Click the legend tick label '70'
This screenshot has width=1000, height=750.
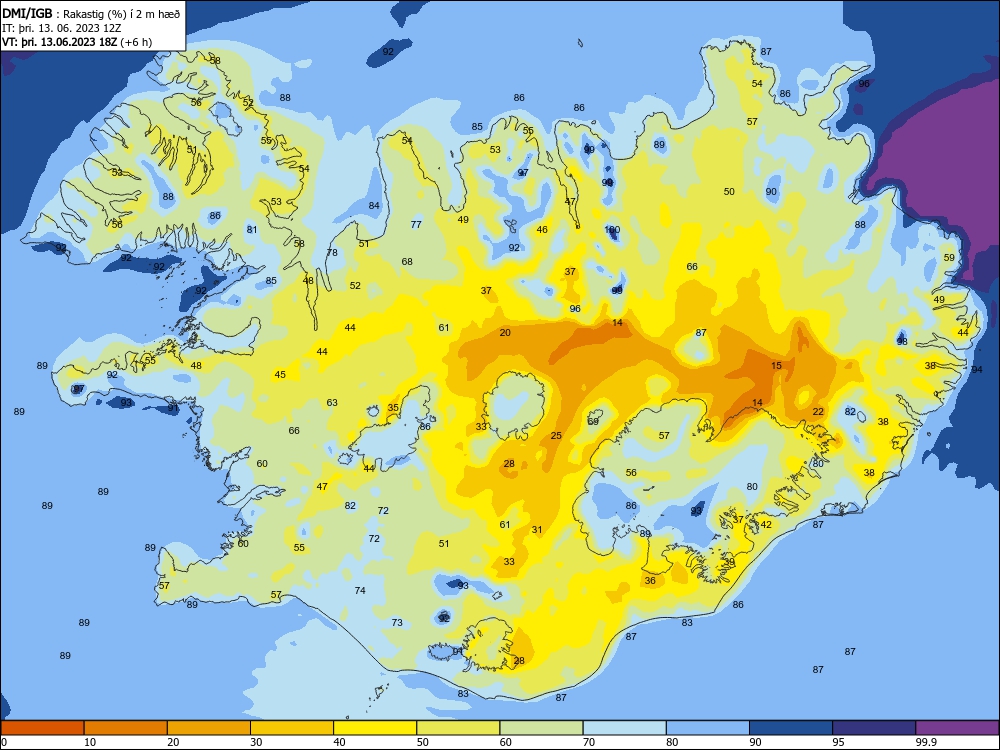(589, 742)
